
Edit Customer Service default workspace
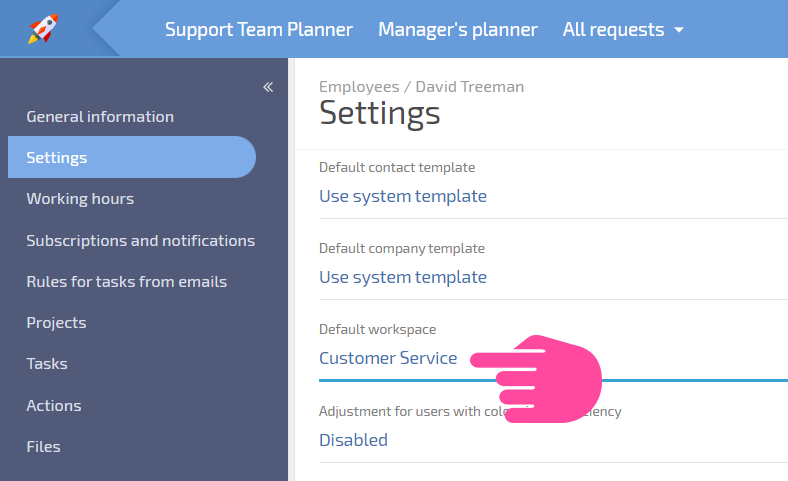(x=388, y=358)
